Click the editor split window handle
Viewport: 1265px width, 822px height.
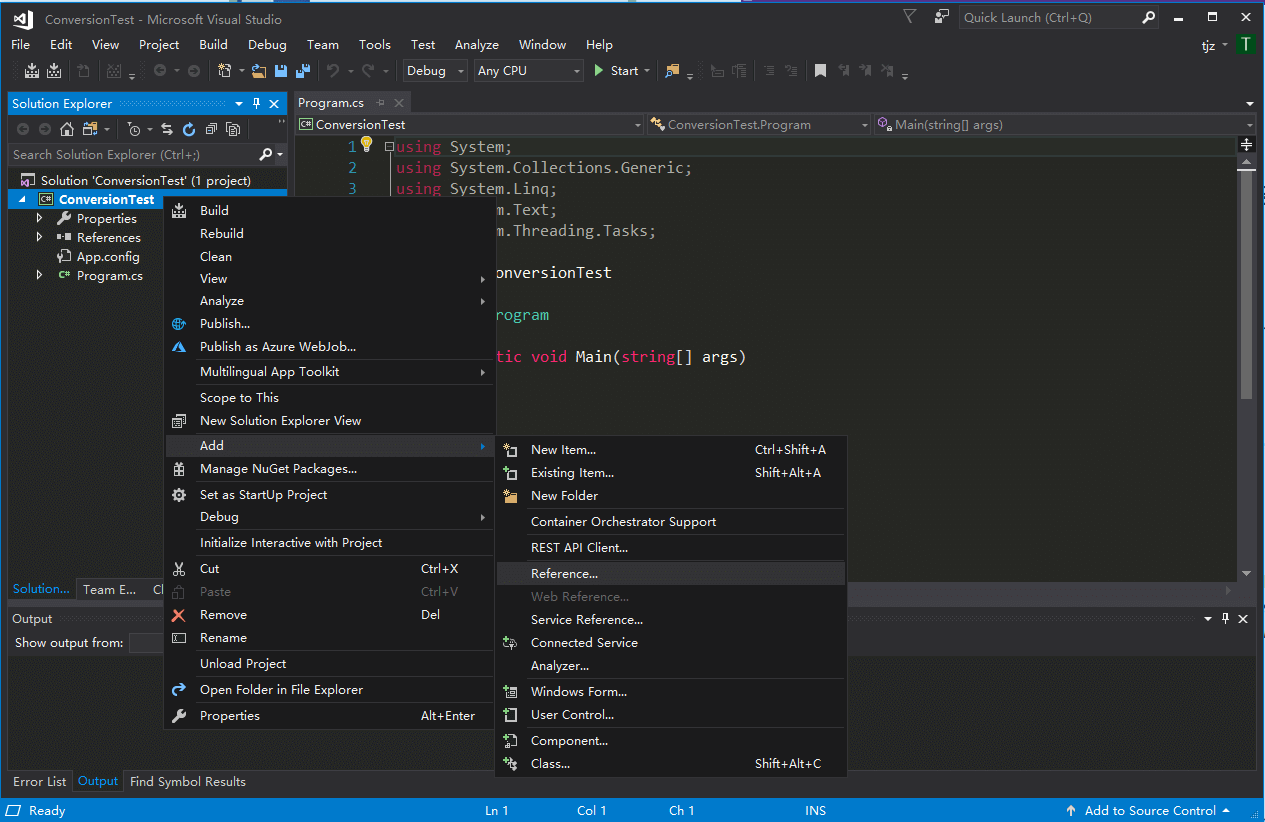tap(1246, 145)
